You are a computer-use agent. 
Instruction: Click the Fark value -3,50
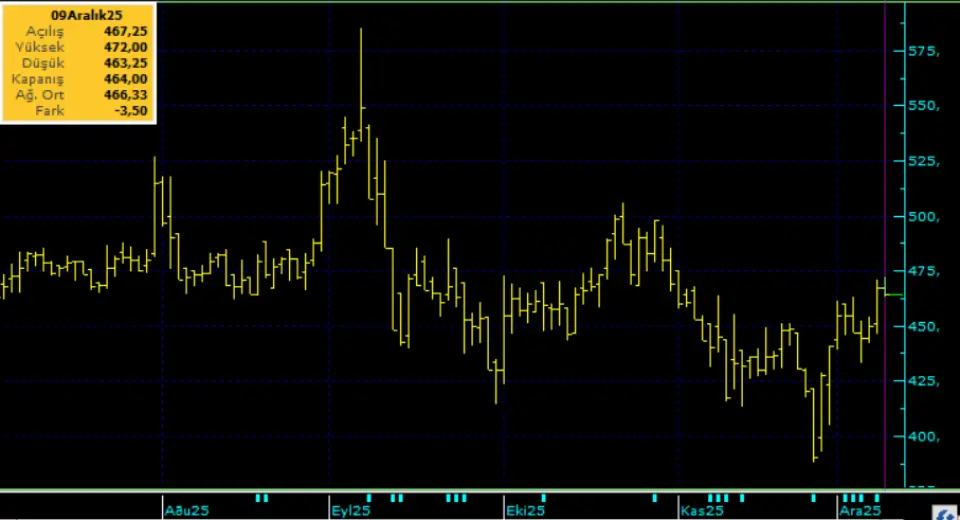(130, 111)
